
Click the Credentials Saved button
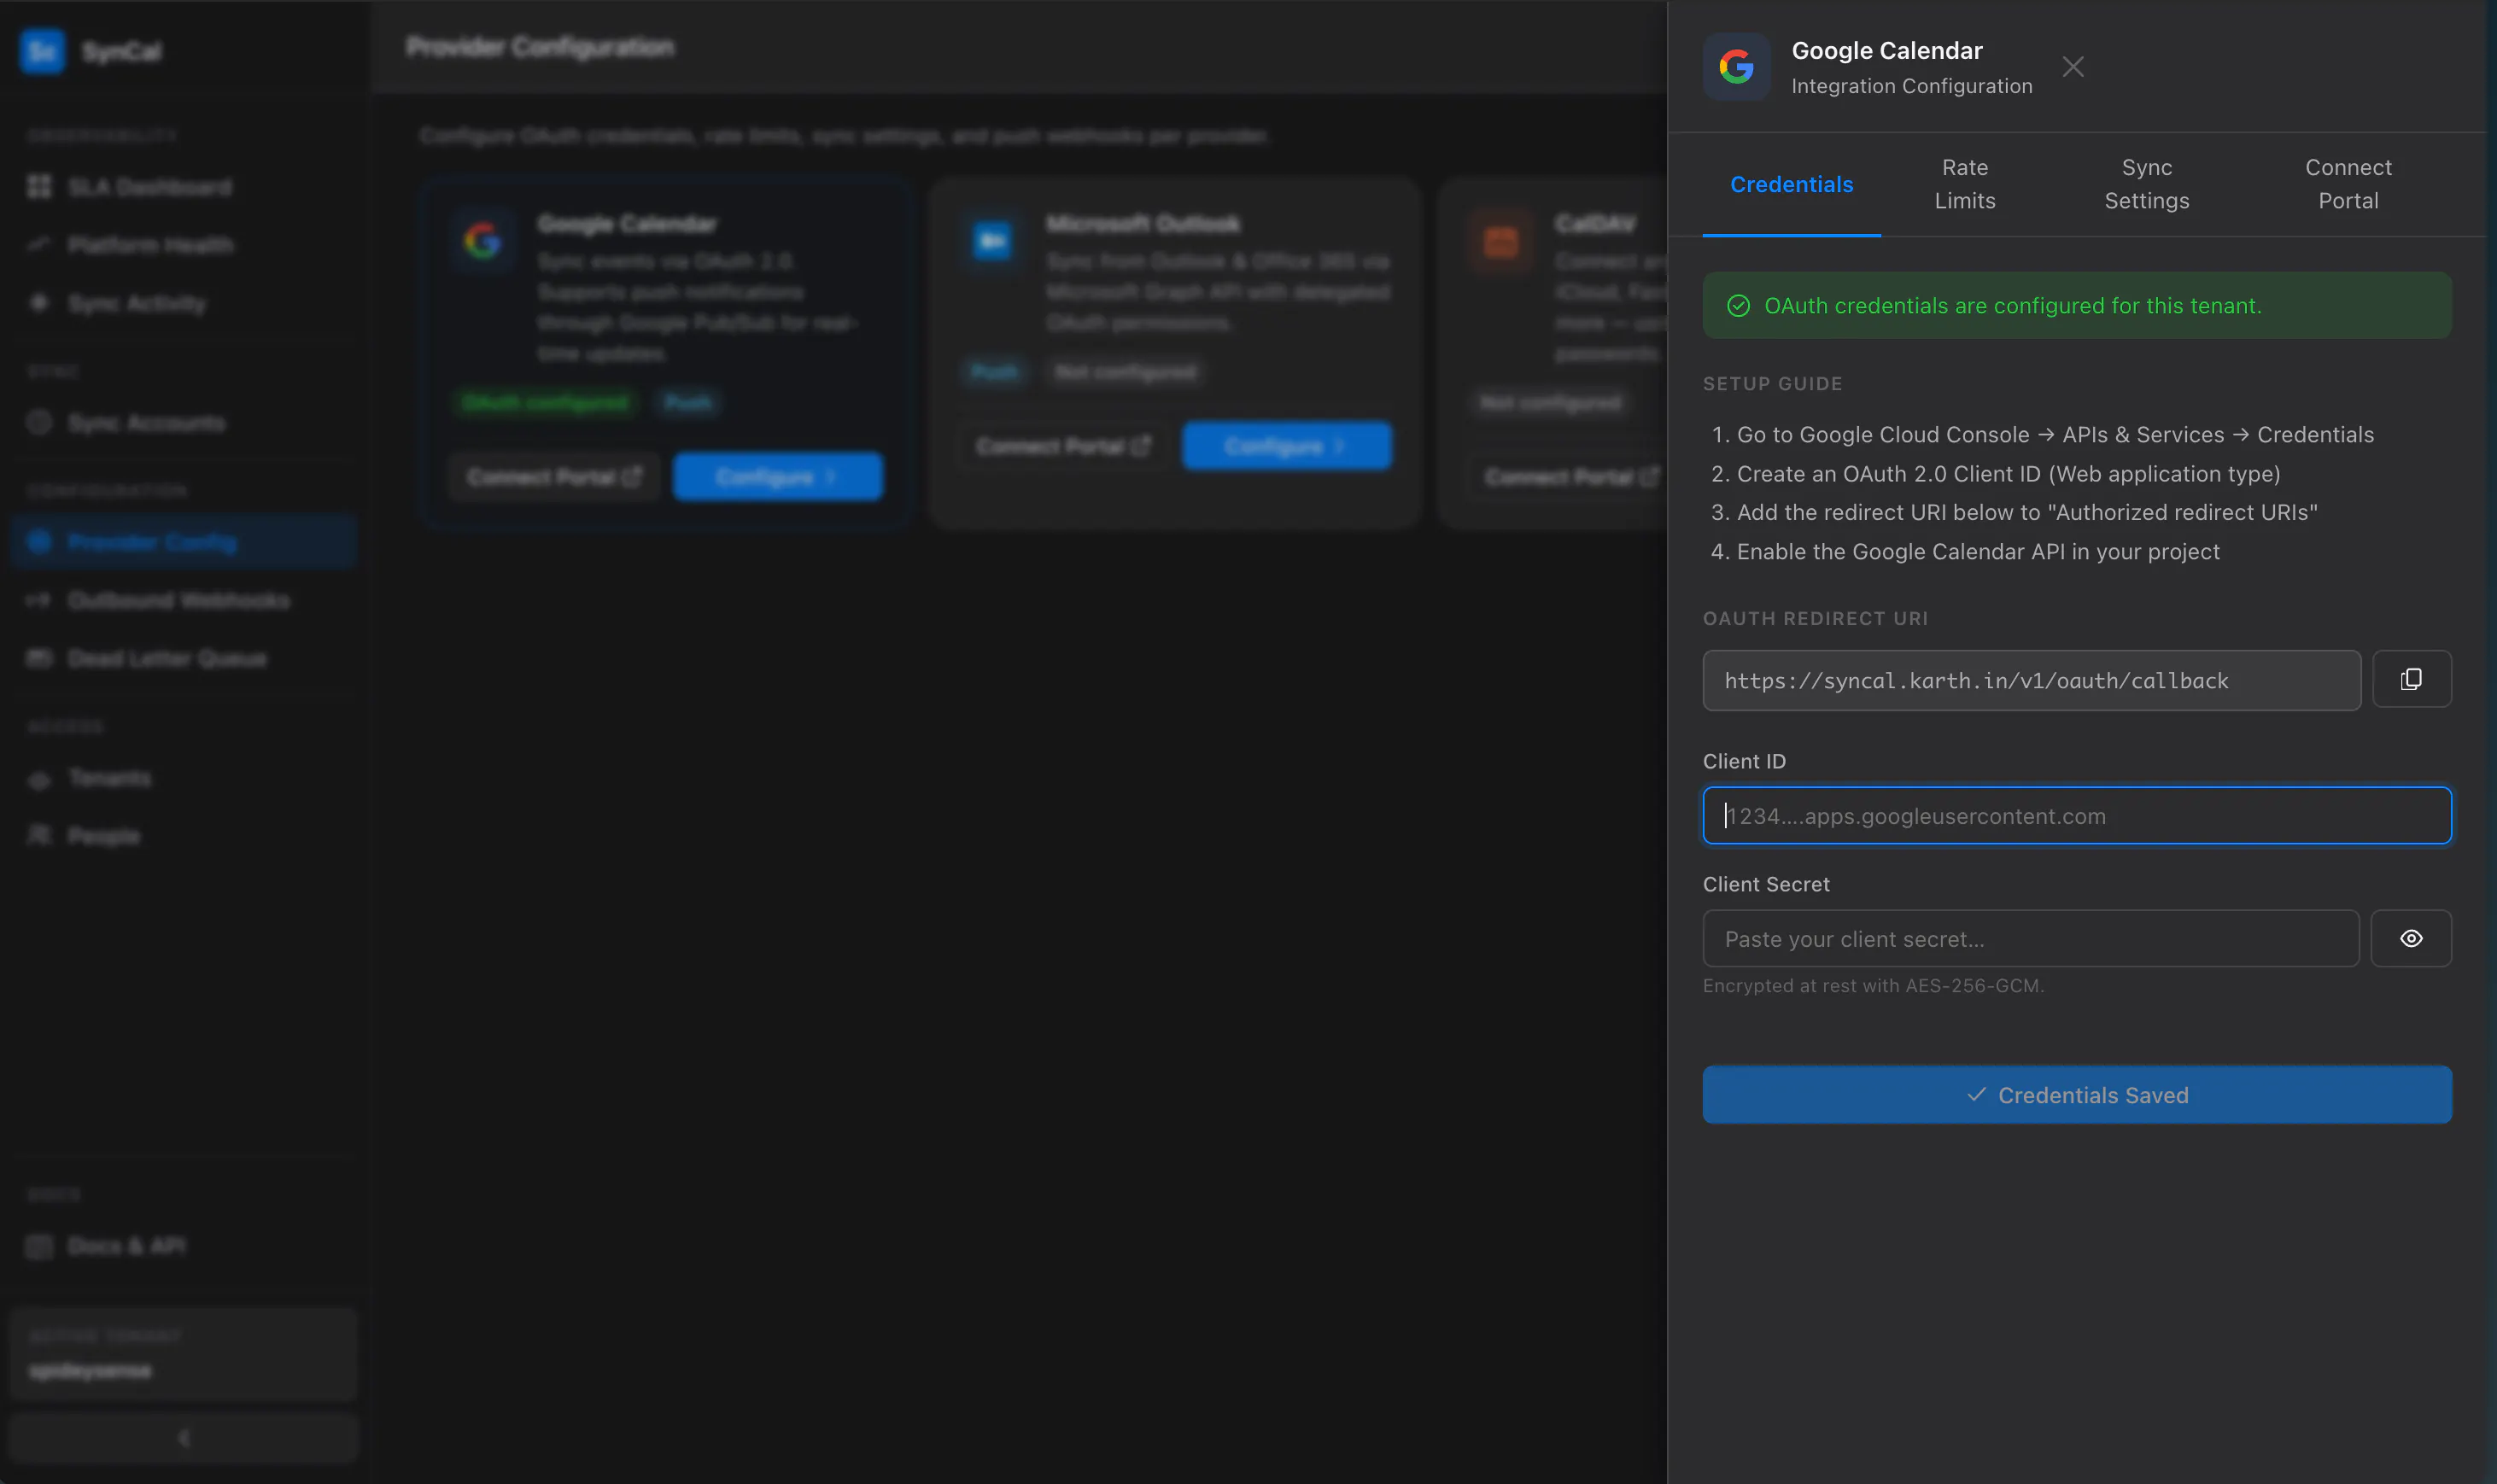point(2076,1095)
